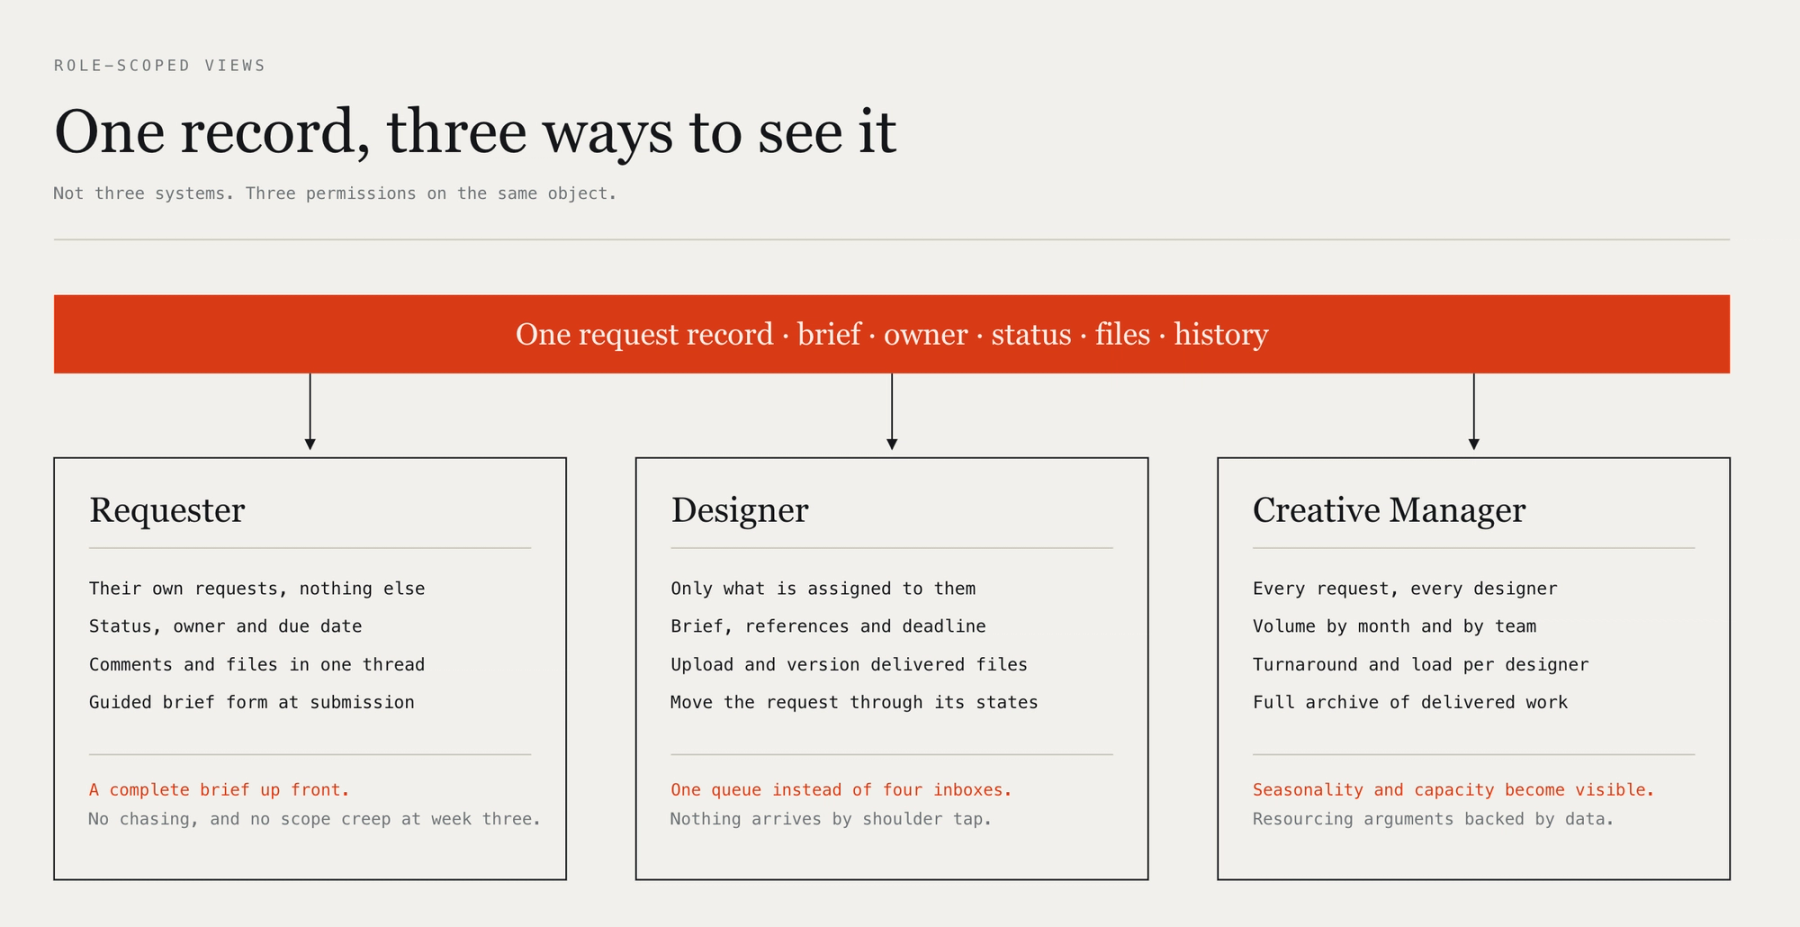Select 'Move the request through its states'
This screenshot has height=927, width=1800.
pyautogui.click(x=854, y=702)
